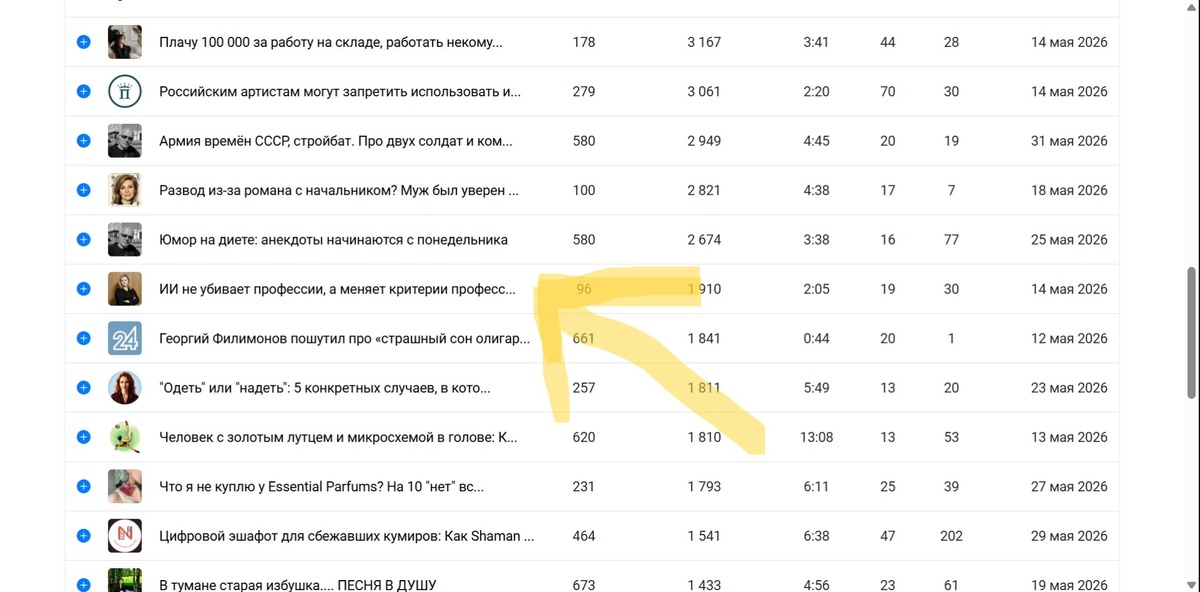
Task: Click avatar next to 'Что я не куплю у Essential Parfums'
Action: point(124,487)
